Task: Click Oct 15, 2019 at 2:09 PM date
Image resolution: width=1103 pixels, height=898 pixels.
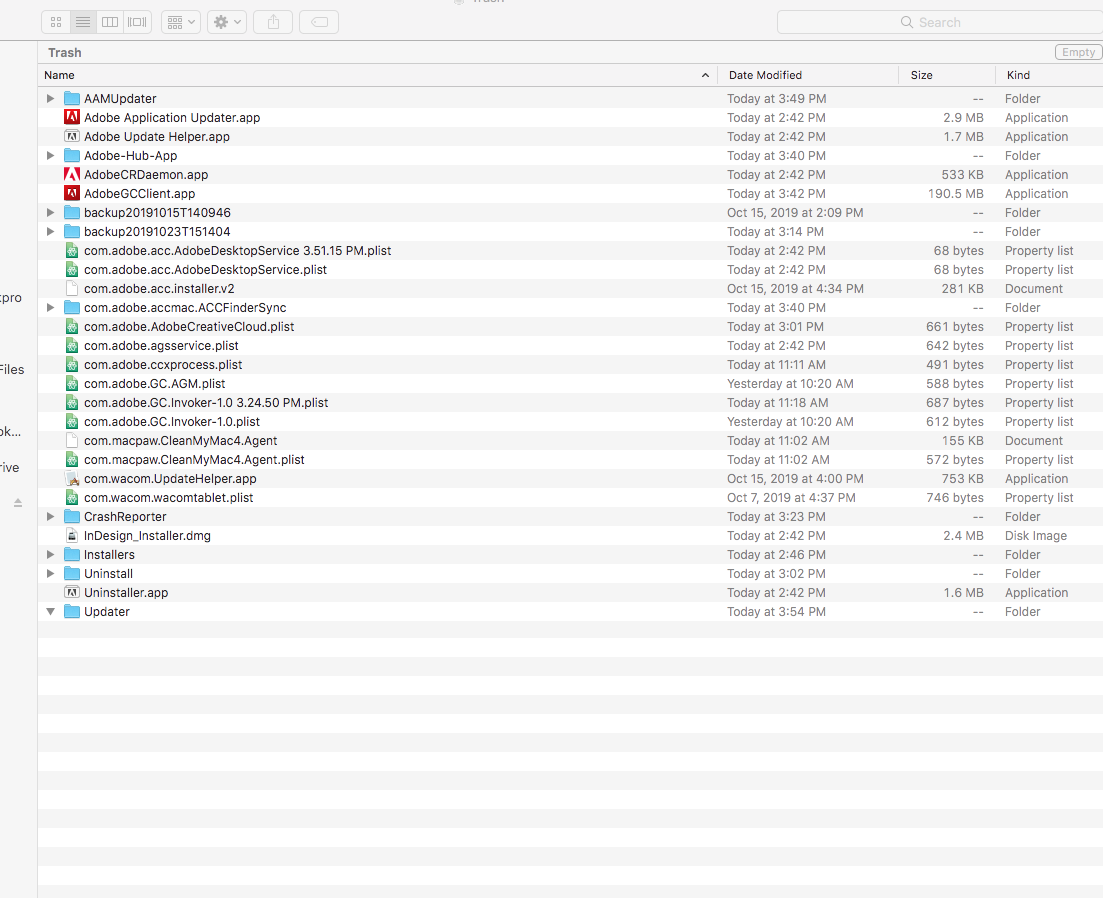Action: point(795,212)
